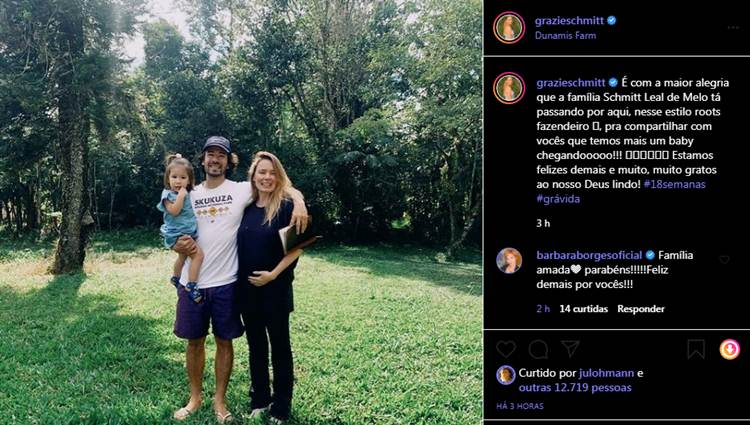Image resolution: width=750 pixels, height=425 pixels.
Task: Open the #grávida hashtag
Action: click(x=558, y=199)
